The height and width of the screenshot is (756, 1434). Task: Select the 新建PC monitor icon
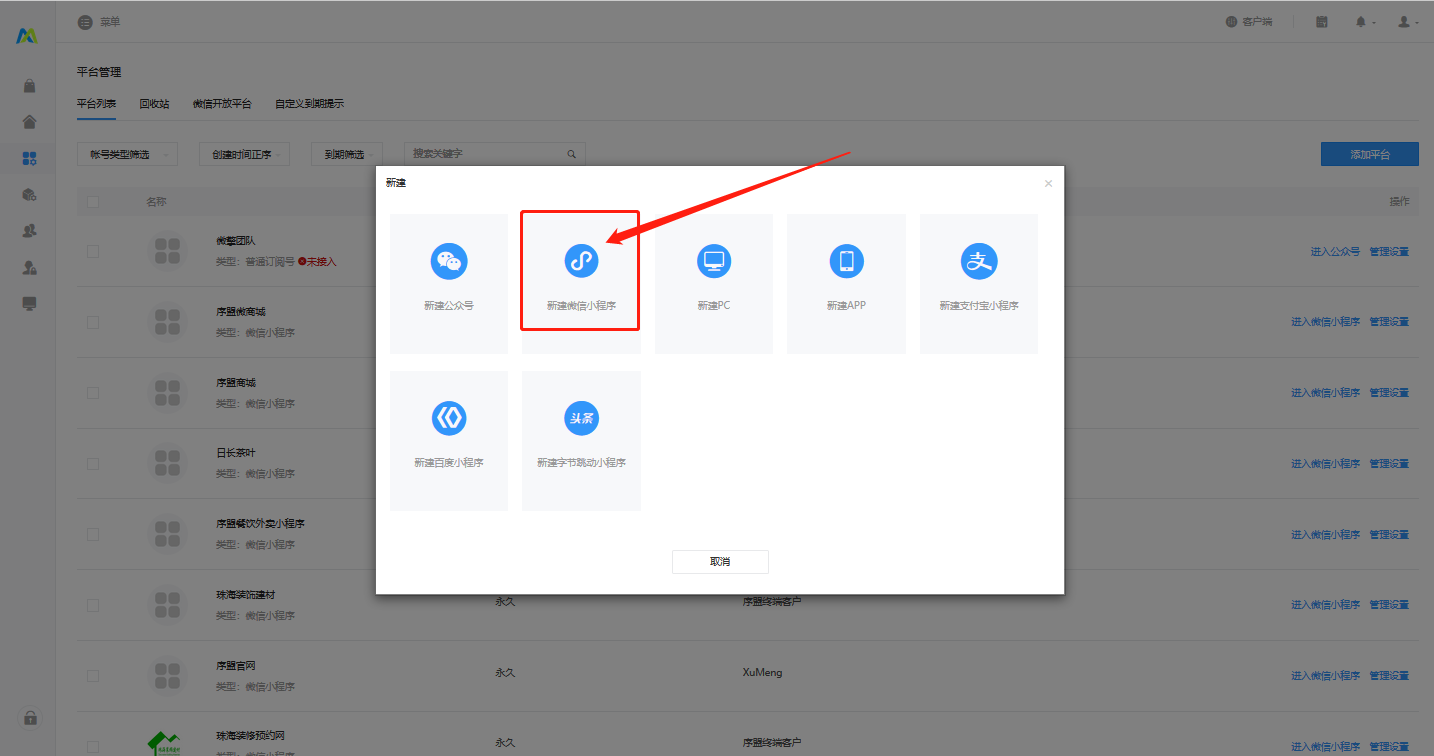714,261
